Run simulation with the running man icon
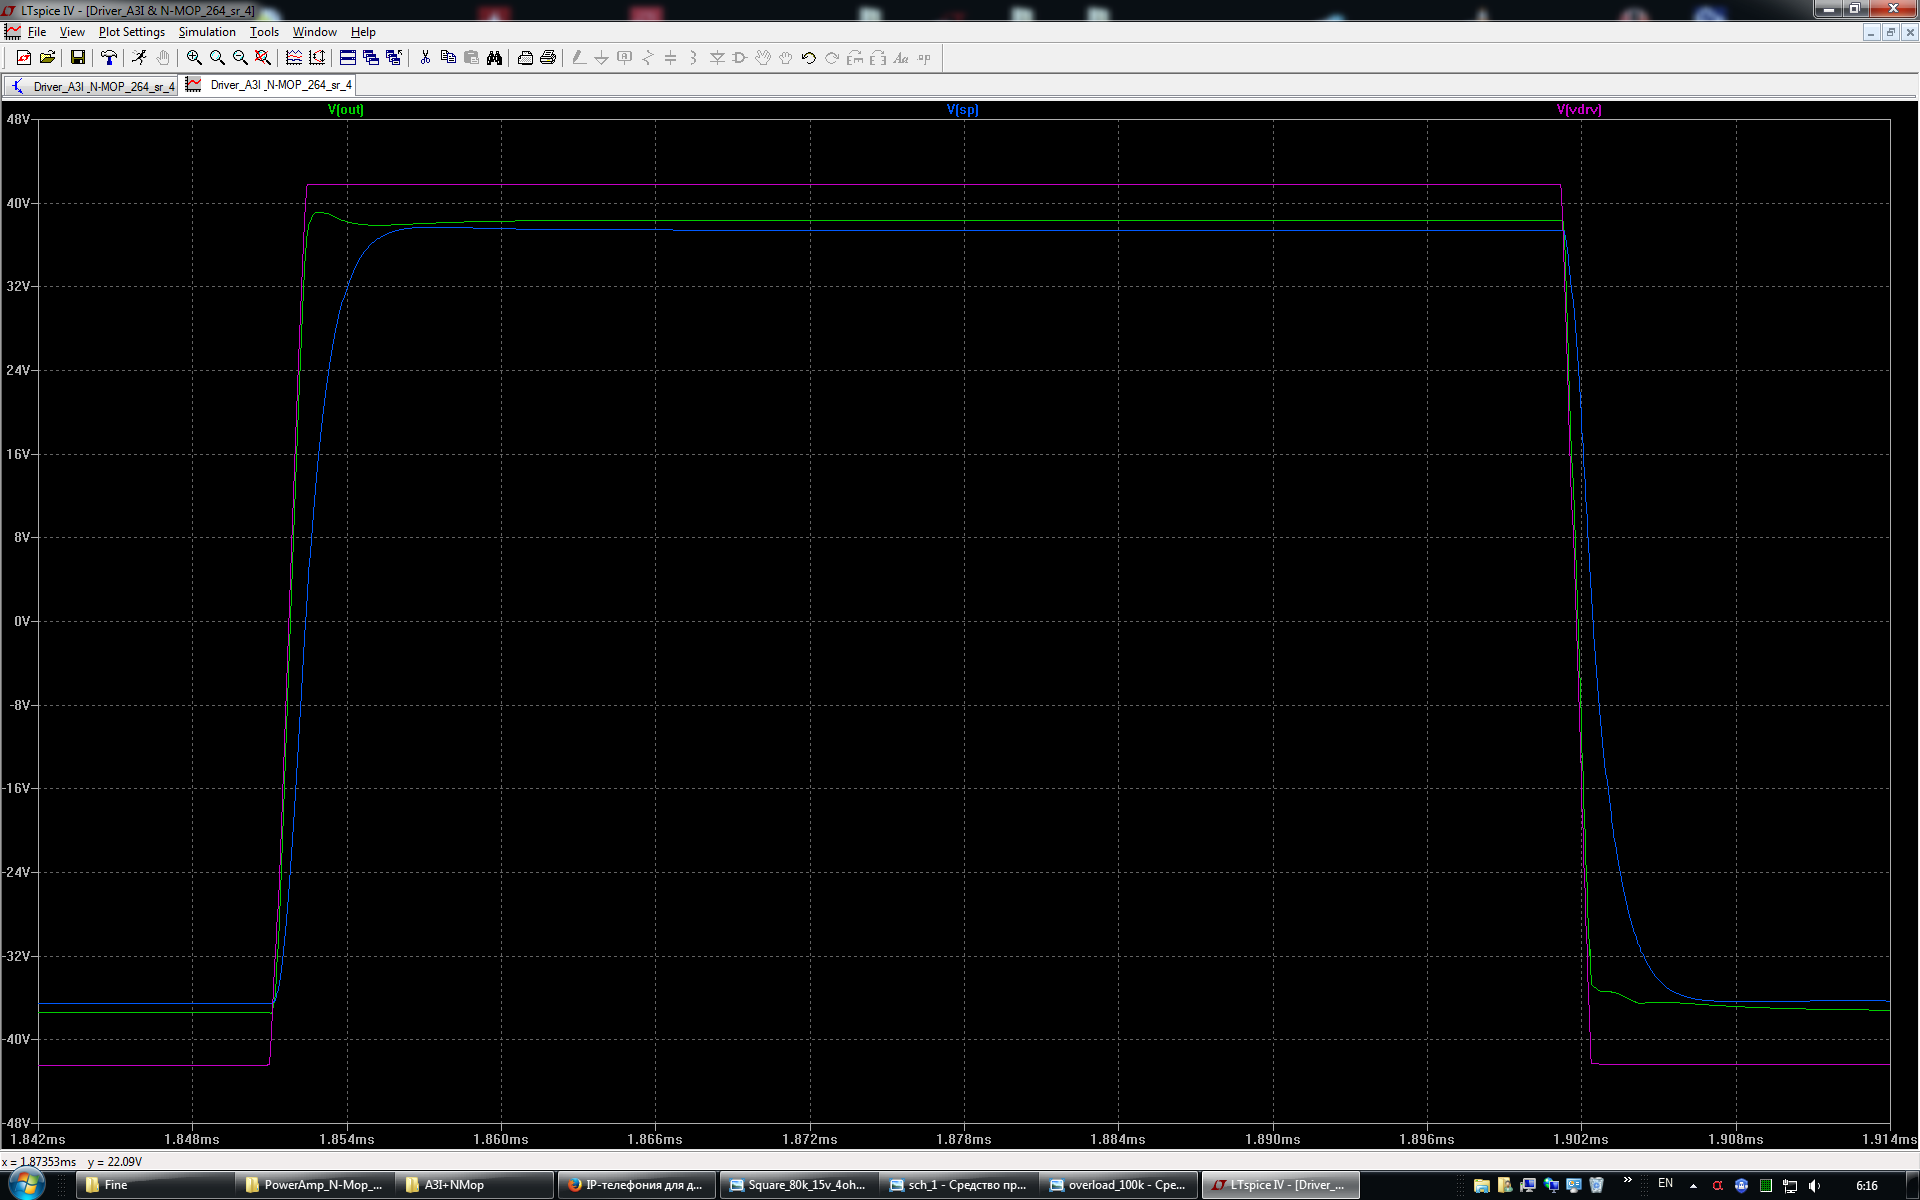The width and height of the screenshot is (1920, 1200). (x=139, y=58)
